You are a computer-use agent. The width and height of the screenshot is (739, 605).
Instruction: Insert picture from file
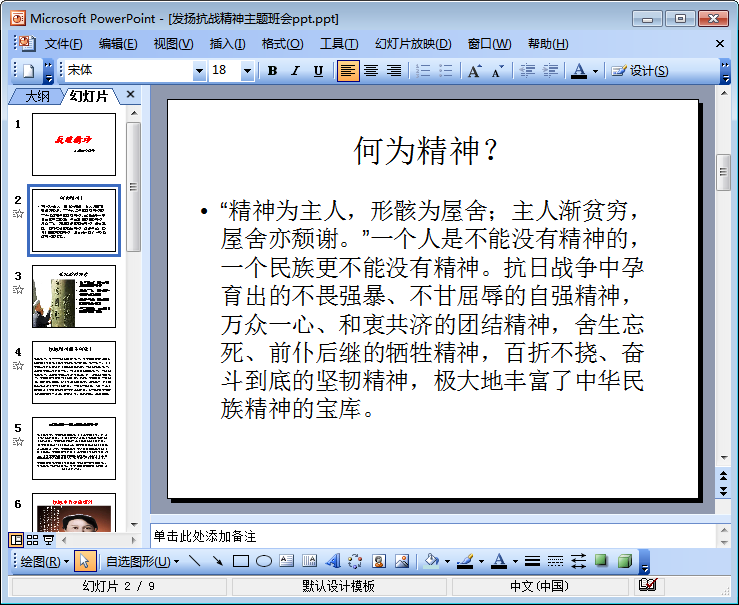click(402, 561)
